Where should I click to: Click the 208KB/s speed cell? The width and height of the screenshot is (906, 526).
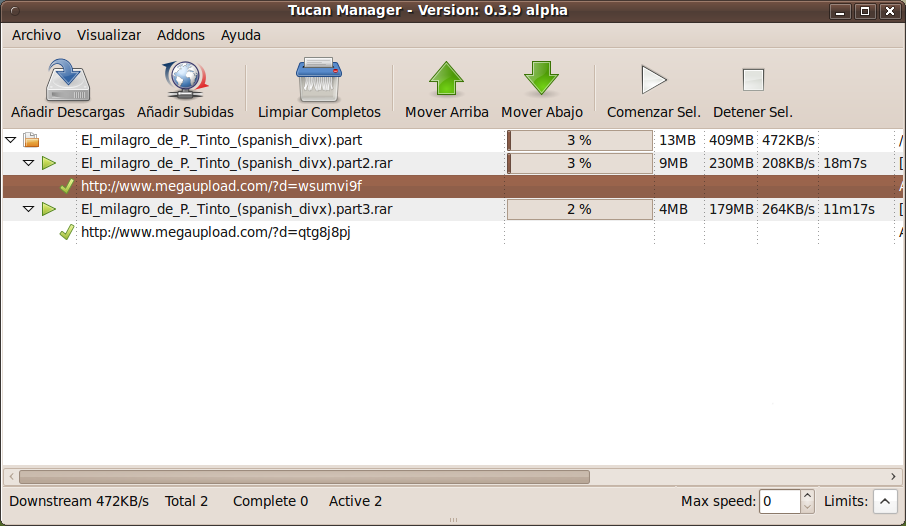tap(788, 163)
